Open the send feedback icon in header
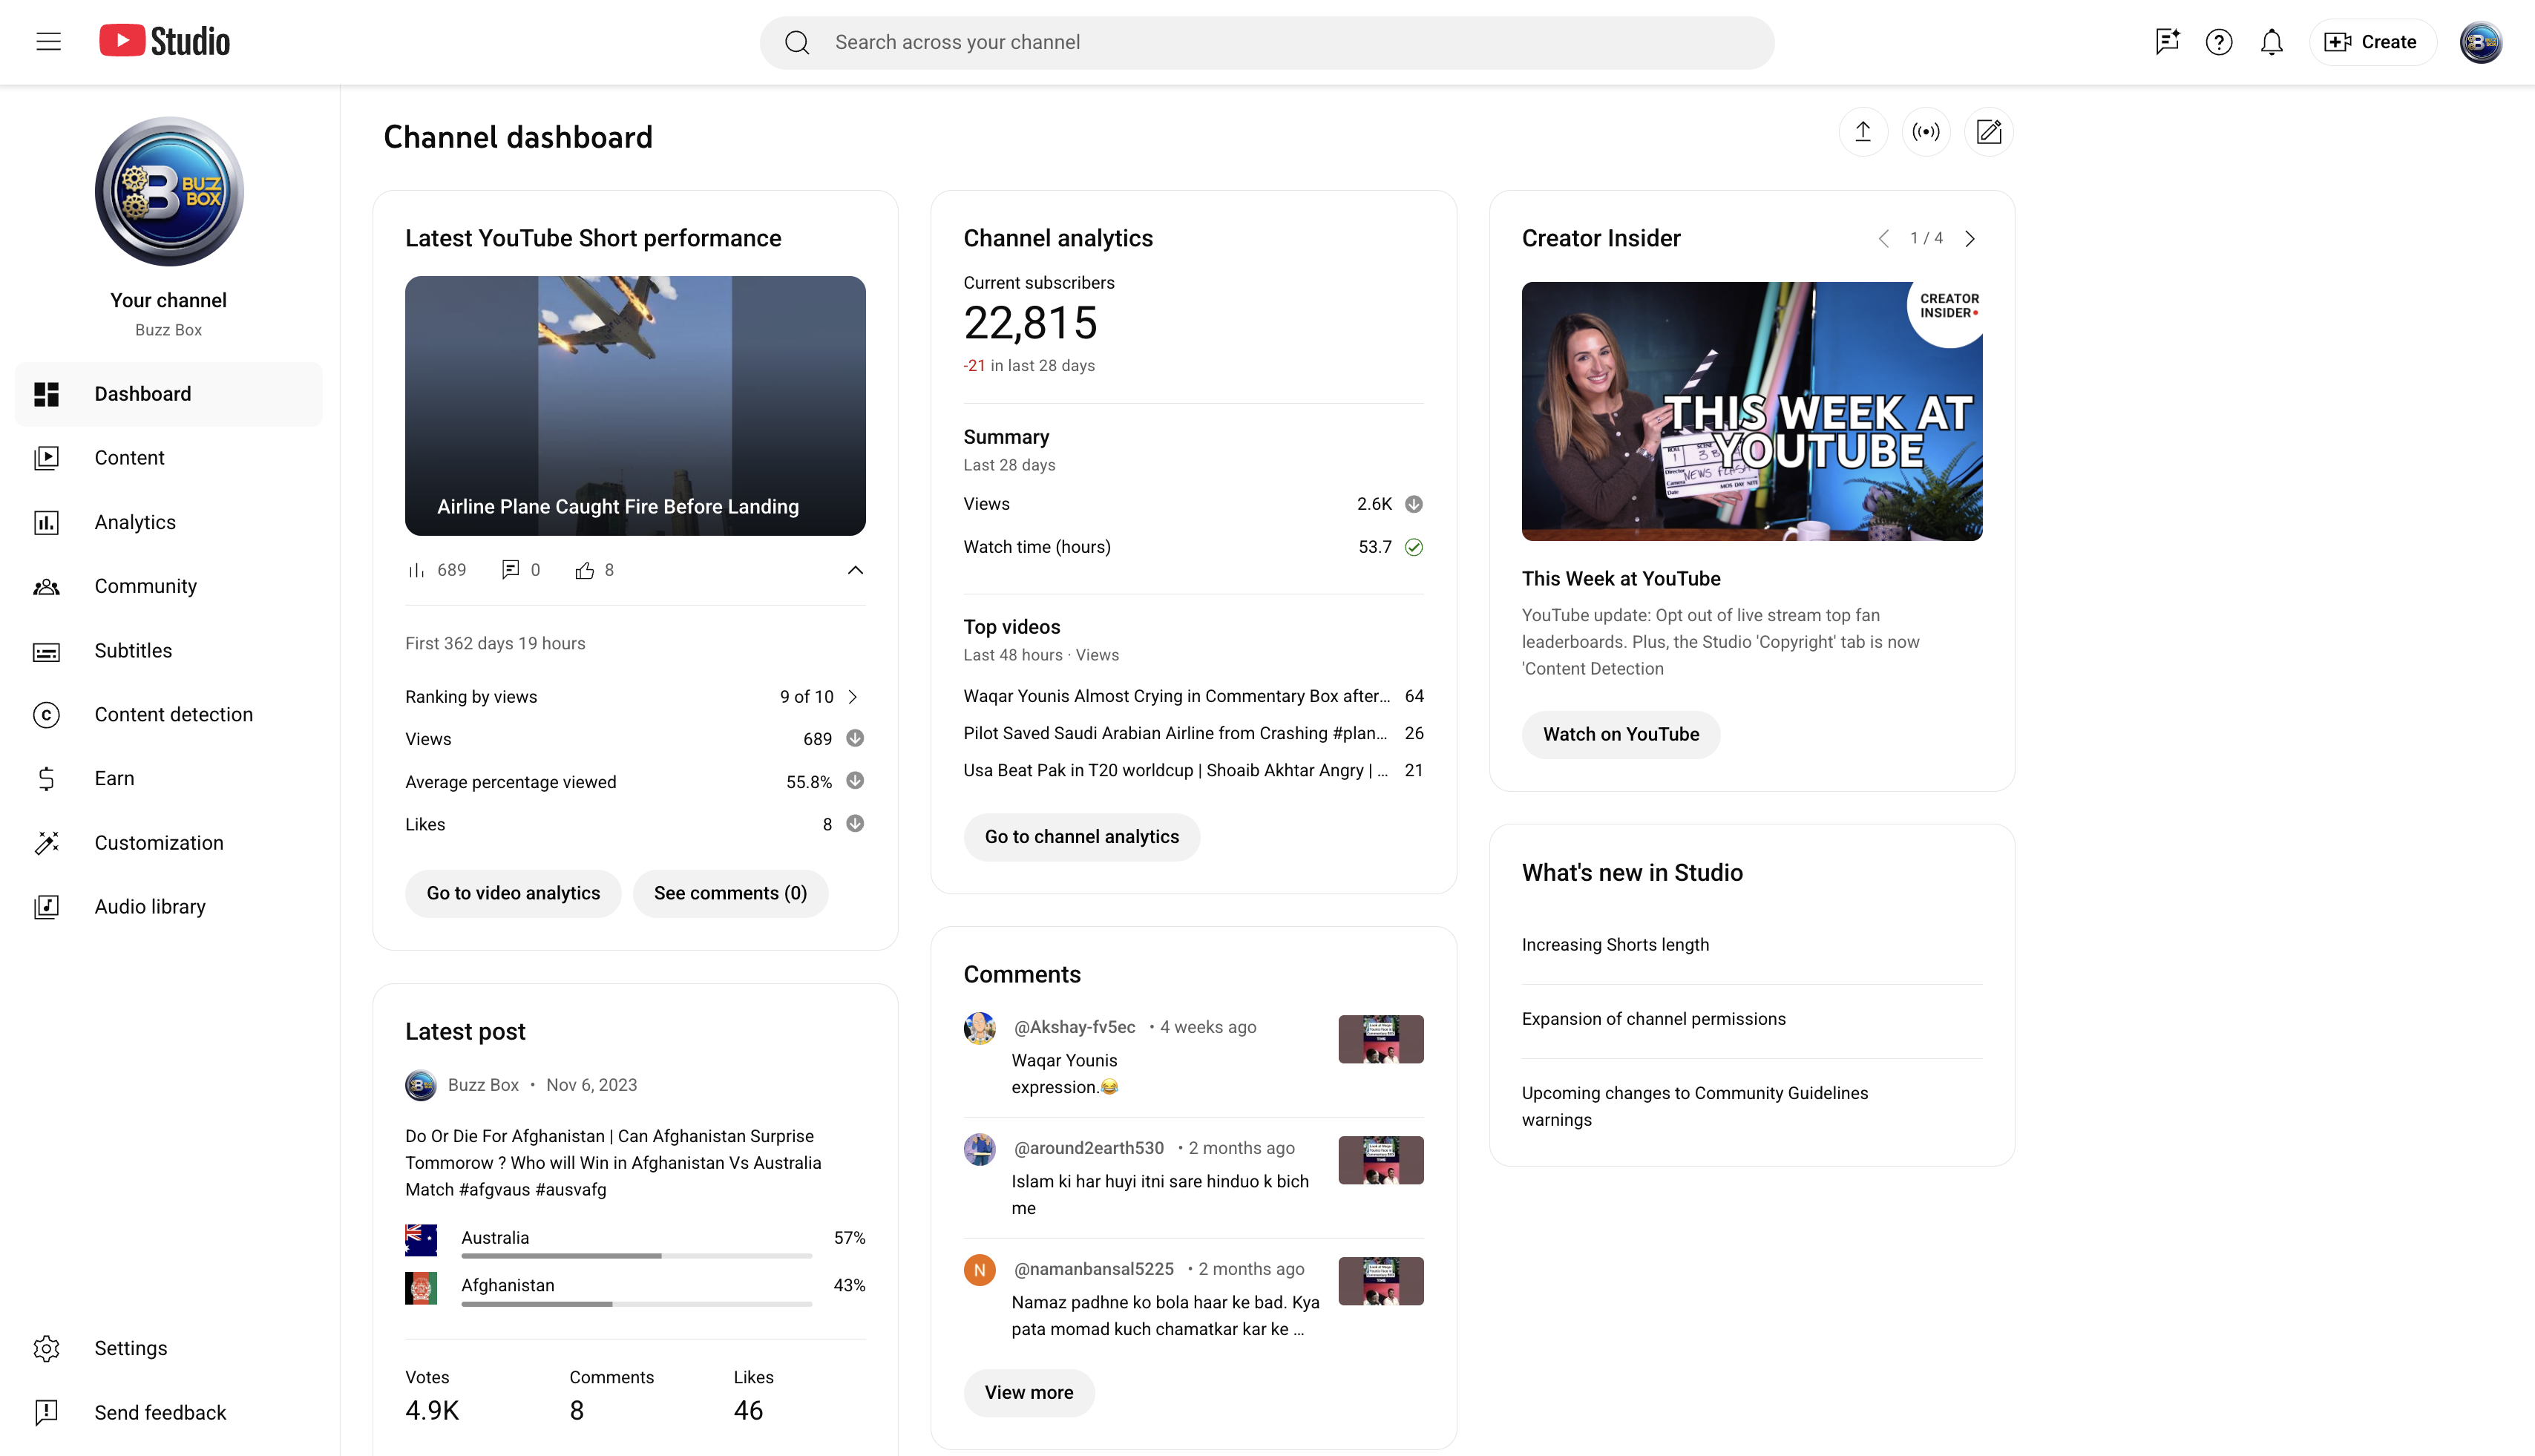Image resolution: width=2535 pixels, height=1456 pixels. point(2166,42)
